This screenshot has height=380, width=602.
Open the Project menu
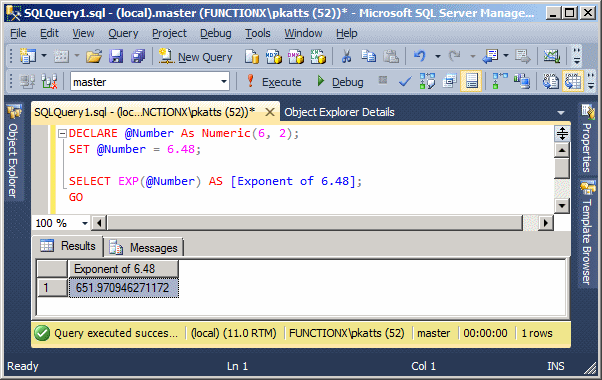click(169, 34)
